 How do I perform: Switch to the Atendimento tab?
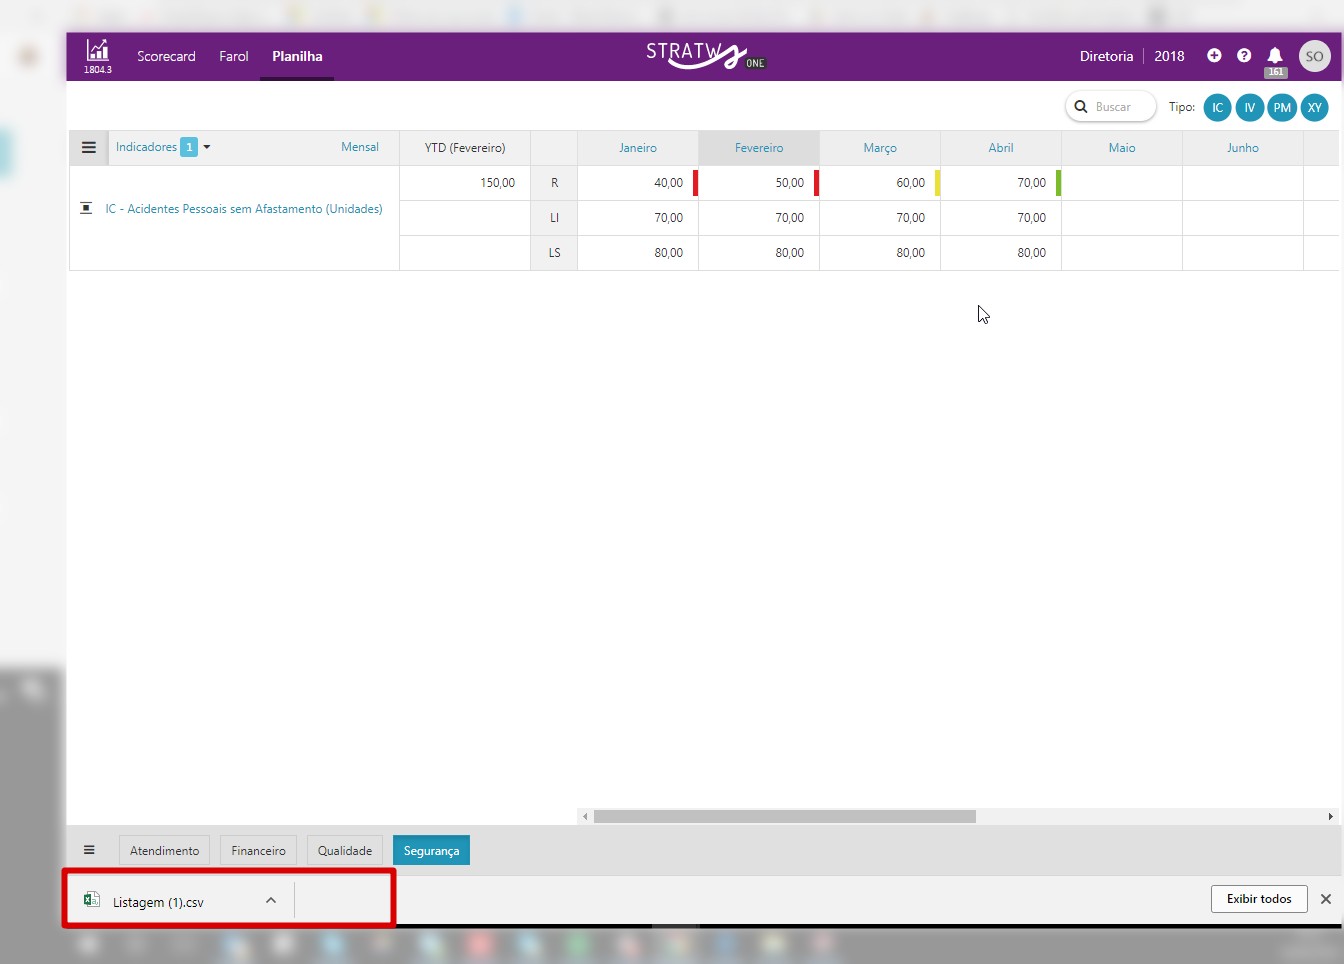point(165,850)
